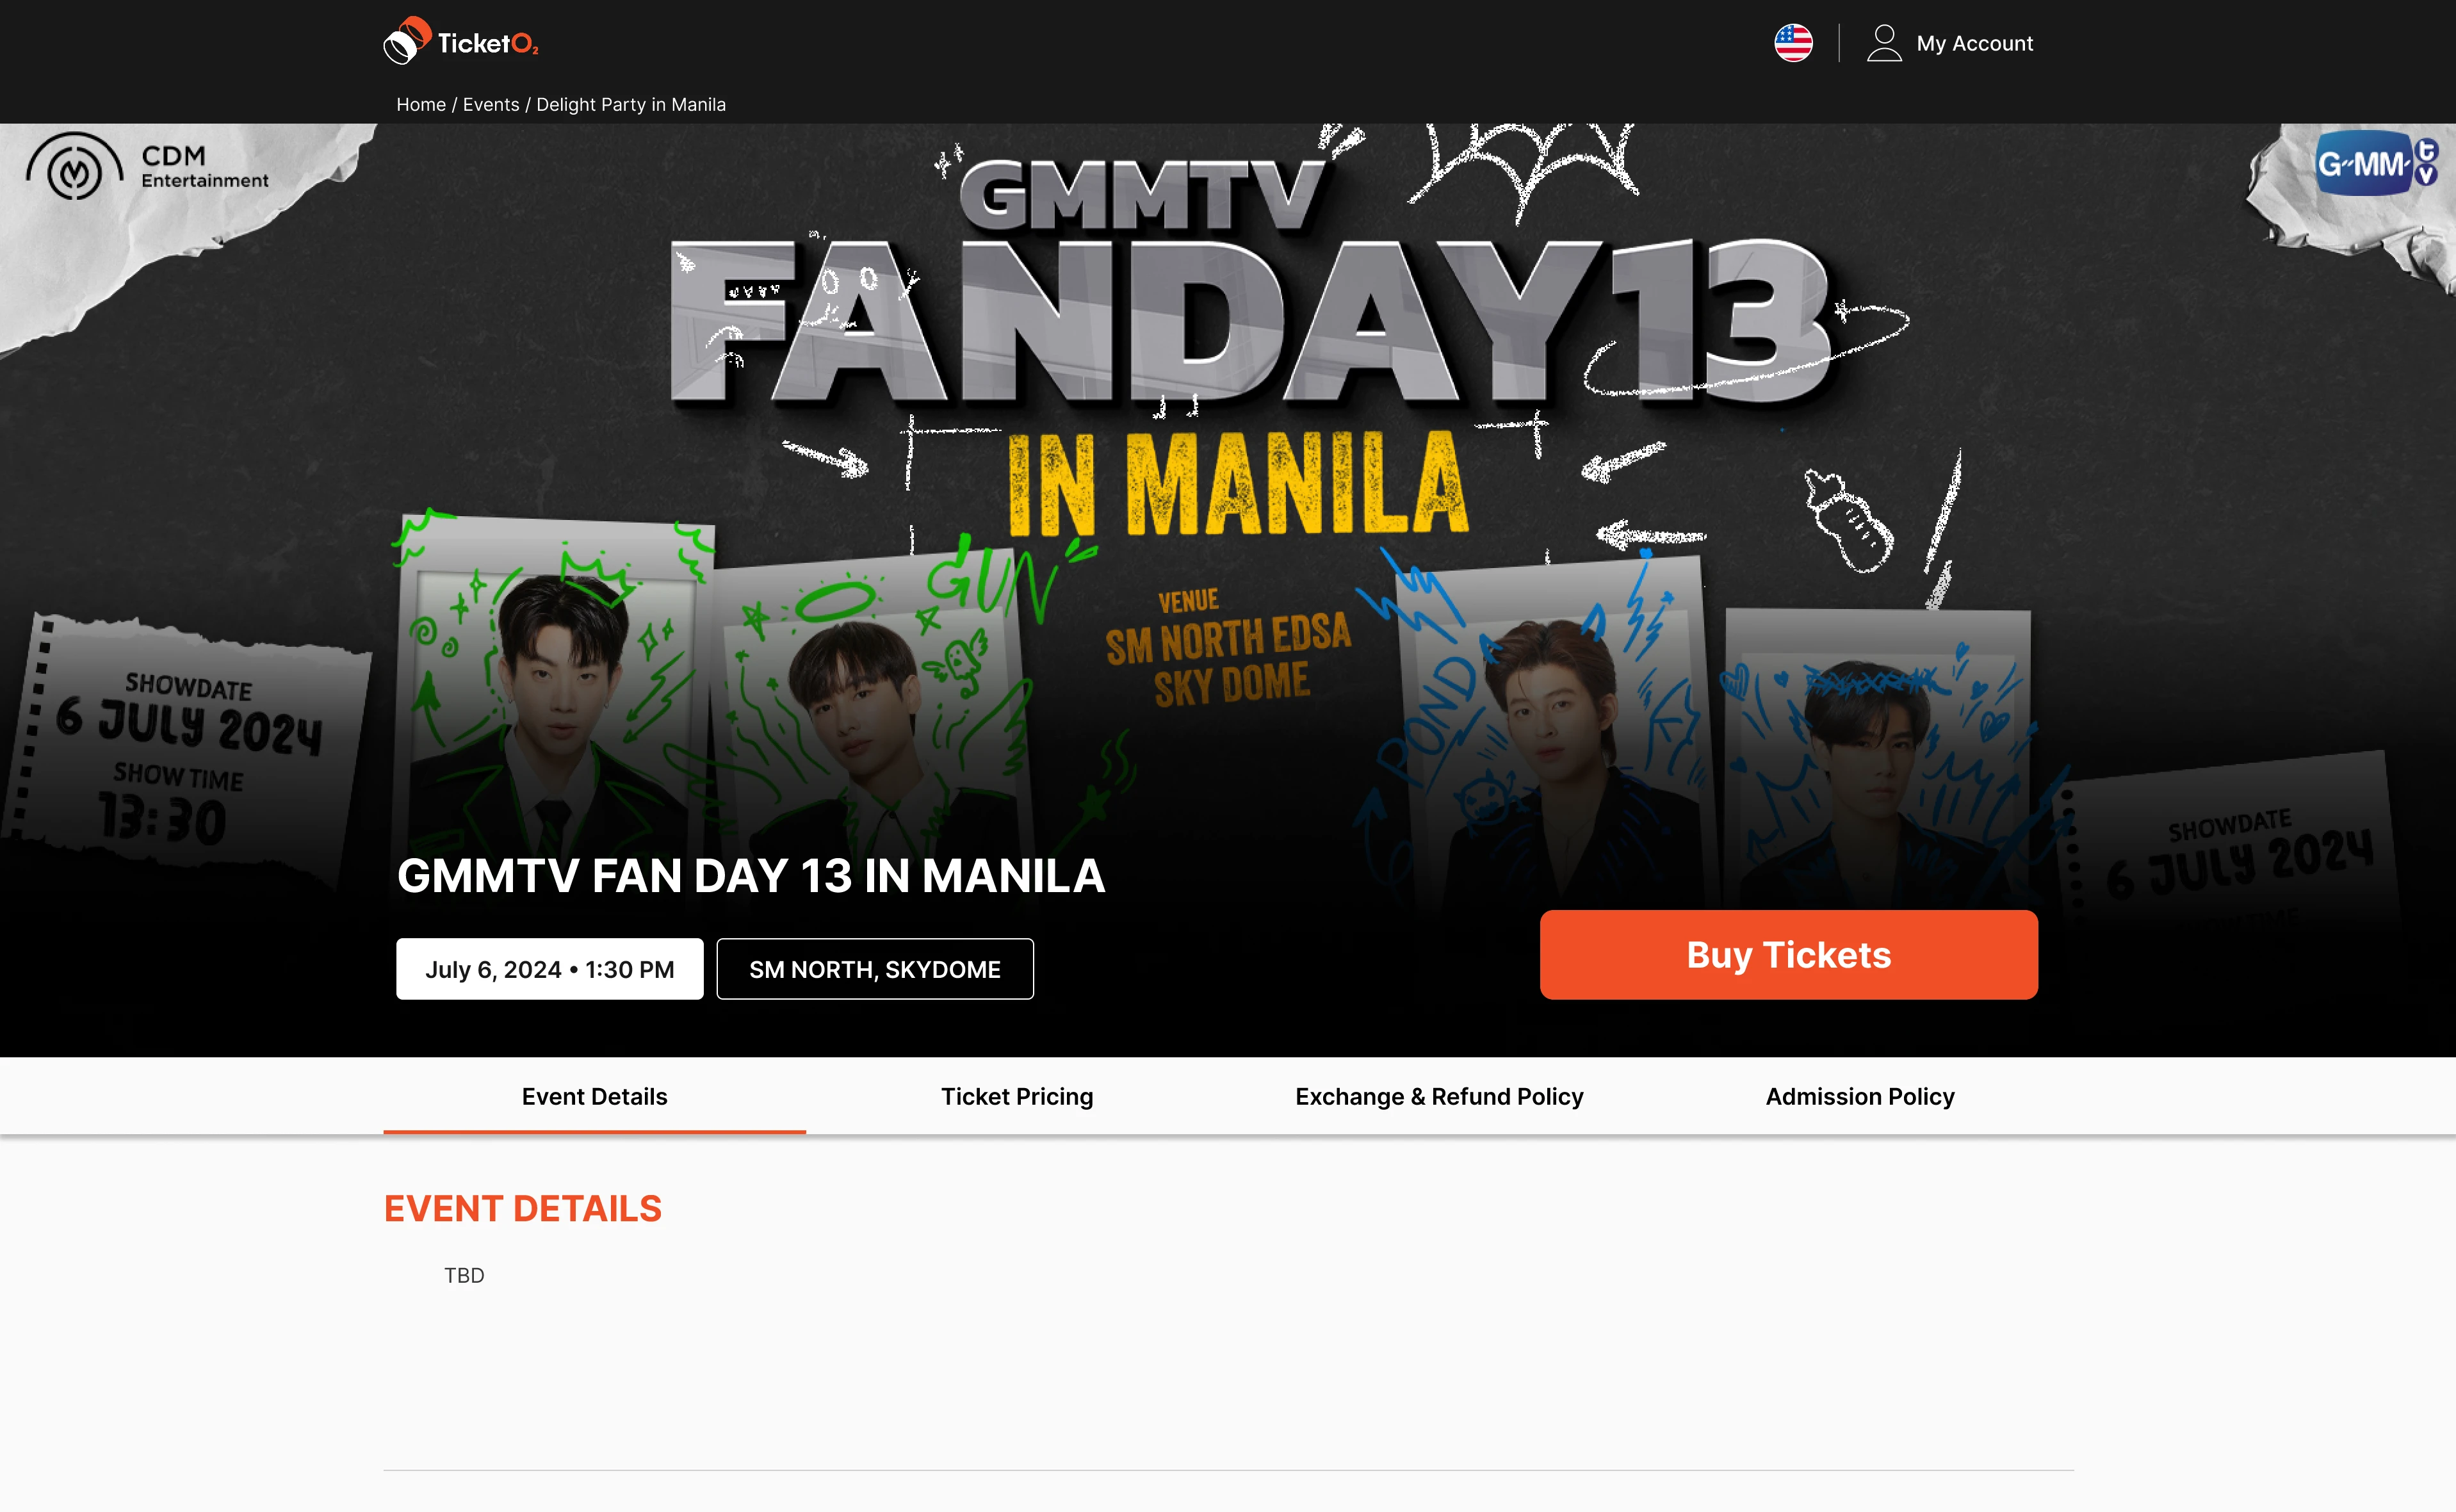
Task: Click the Buy Tickets button
Action: coord(1789,954)
